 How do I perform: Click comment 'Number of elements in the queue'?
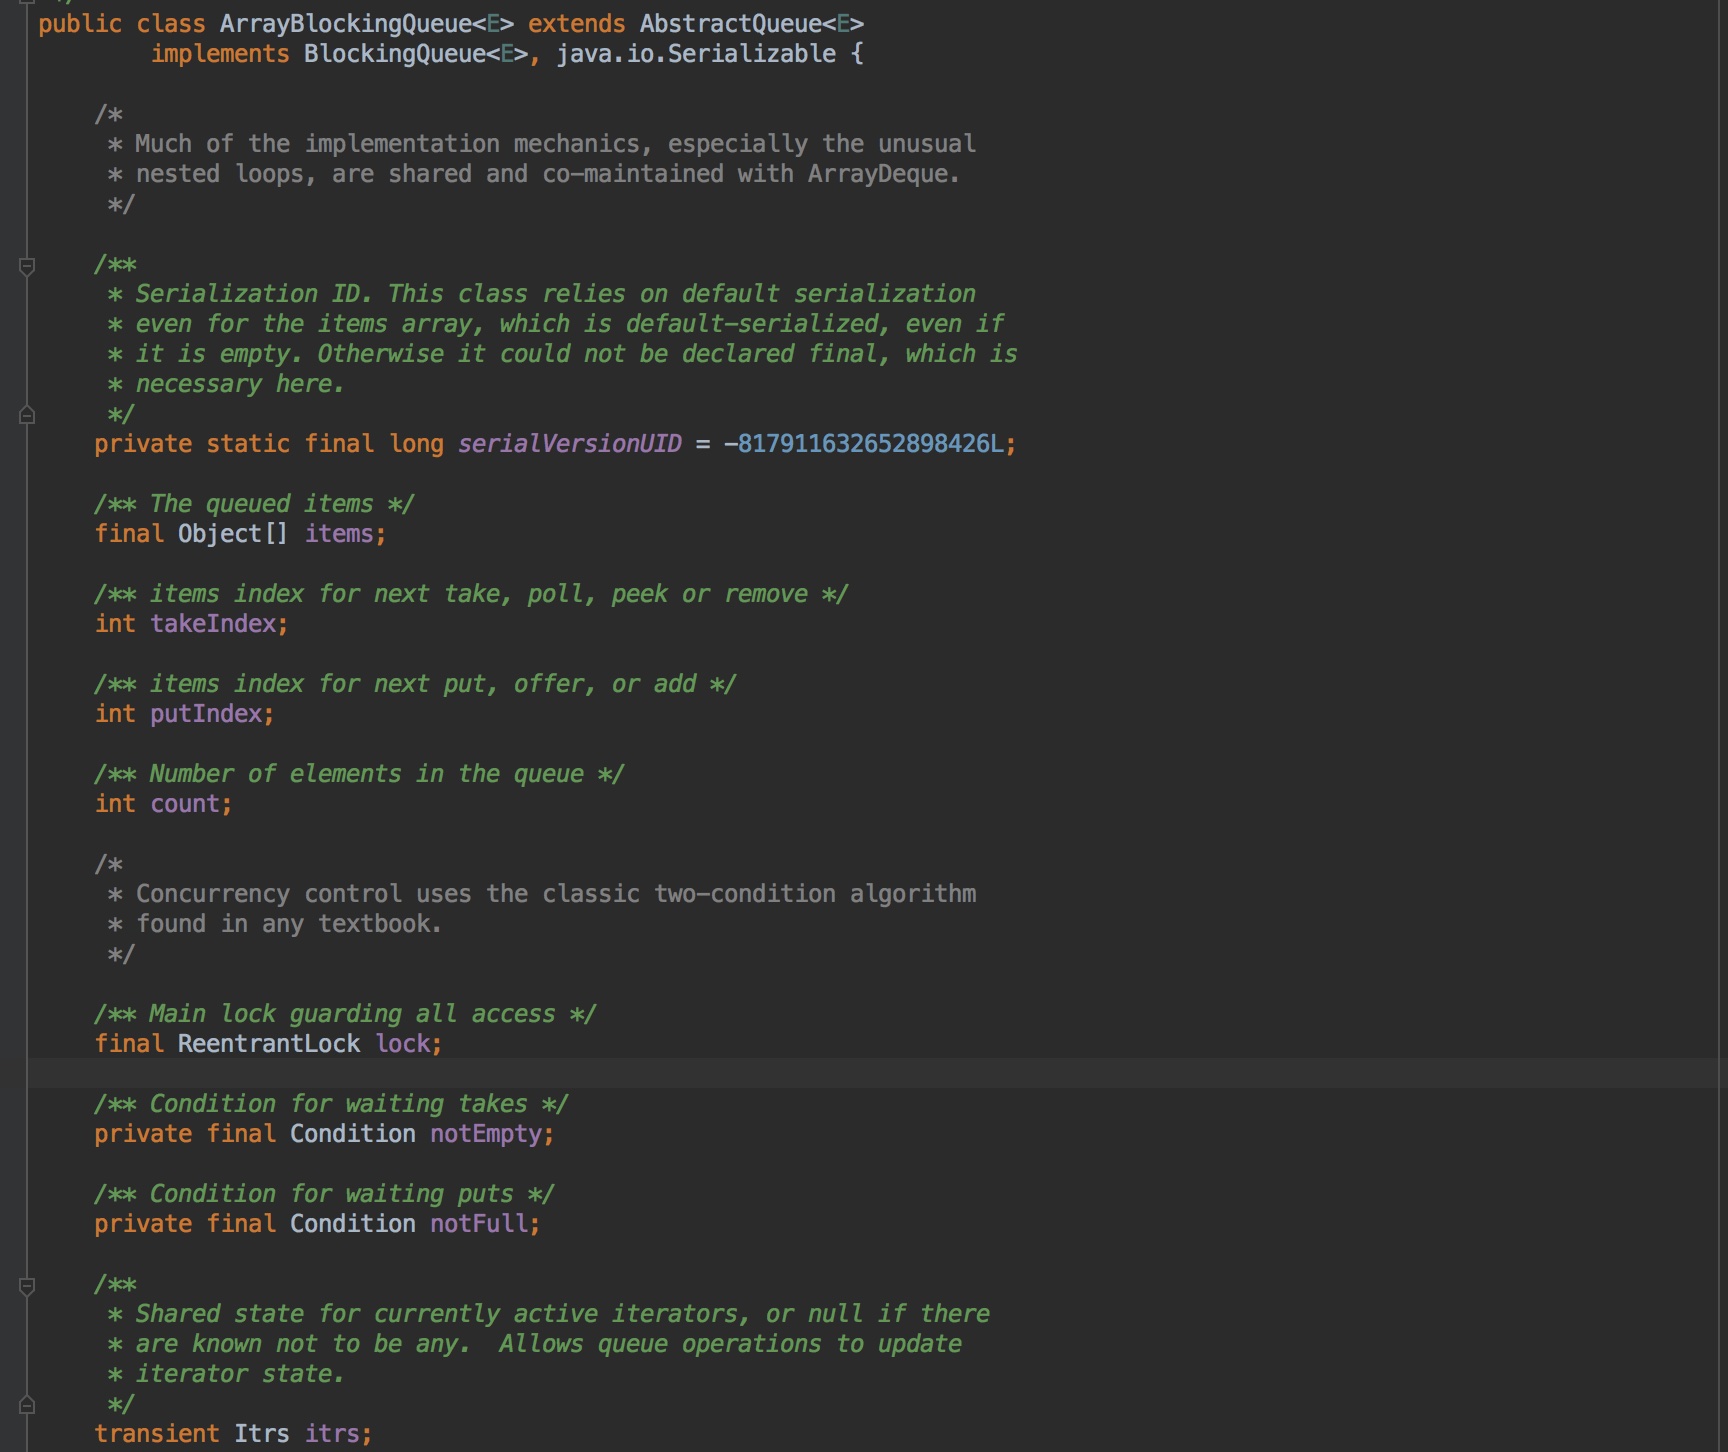coord(359,774)
